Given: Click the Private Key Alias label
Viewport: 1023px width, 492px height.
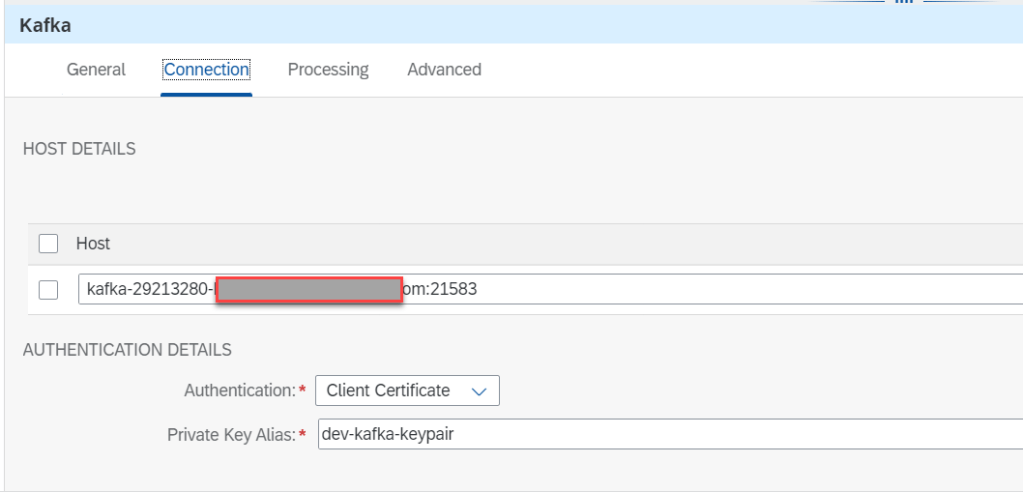Looking at the screenshot, I should [230, 435].
